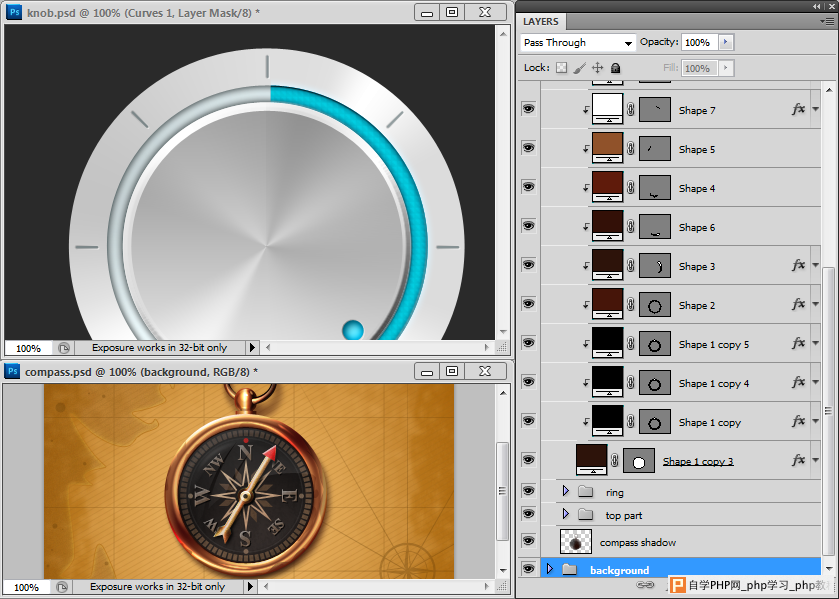839x599 pixels.
Task: Open status bar menu arrow in knob.psd
Action: (x=252, y=348)
